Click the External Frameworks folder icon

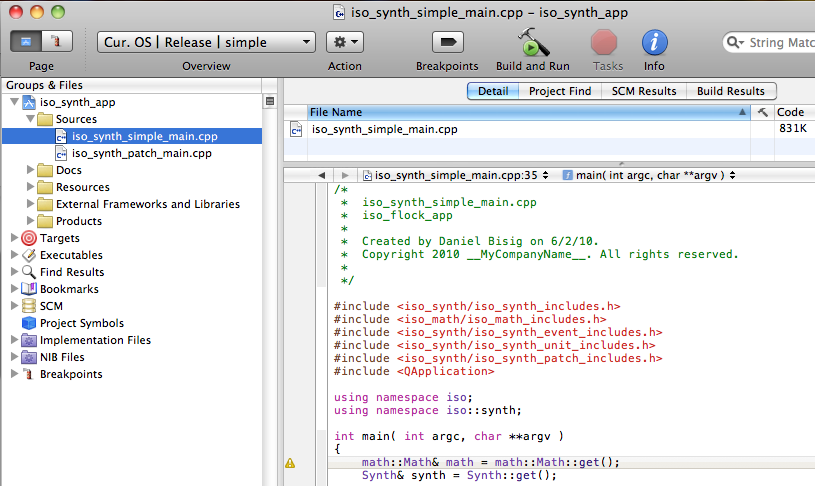tap(45, 204)
